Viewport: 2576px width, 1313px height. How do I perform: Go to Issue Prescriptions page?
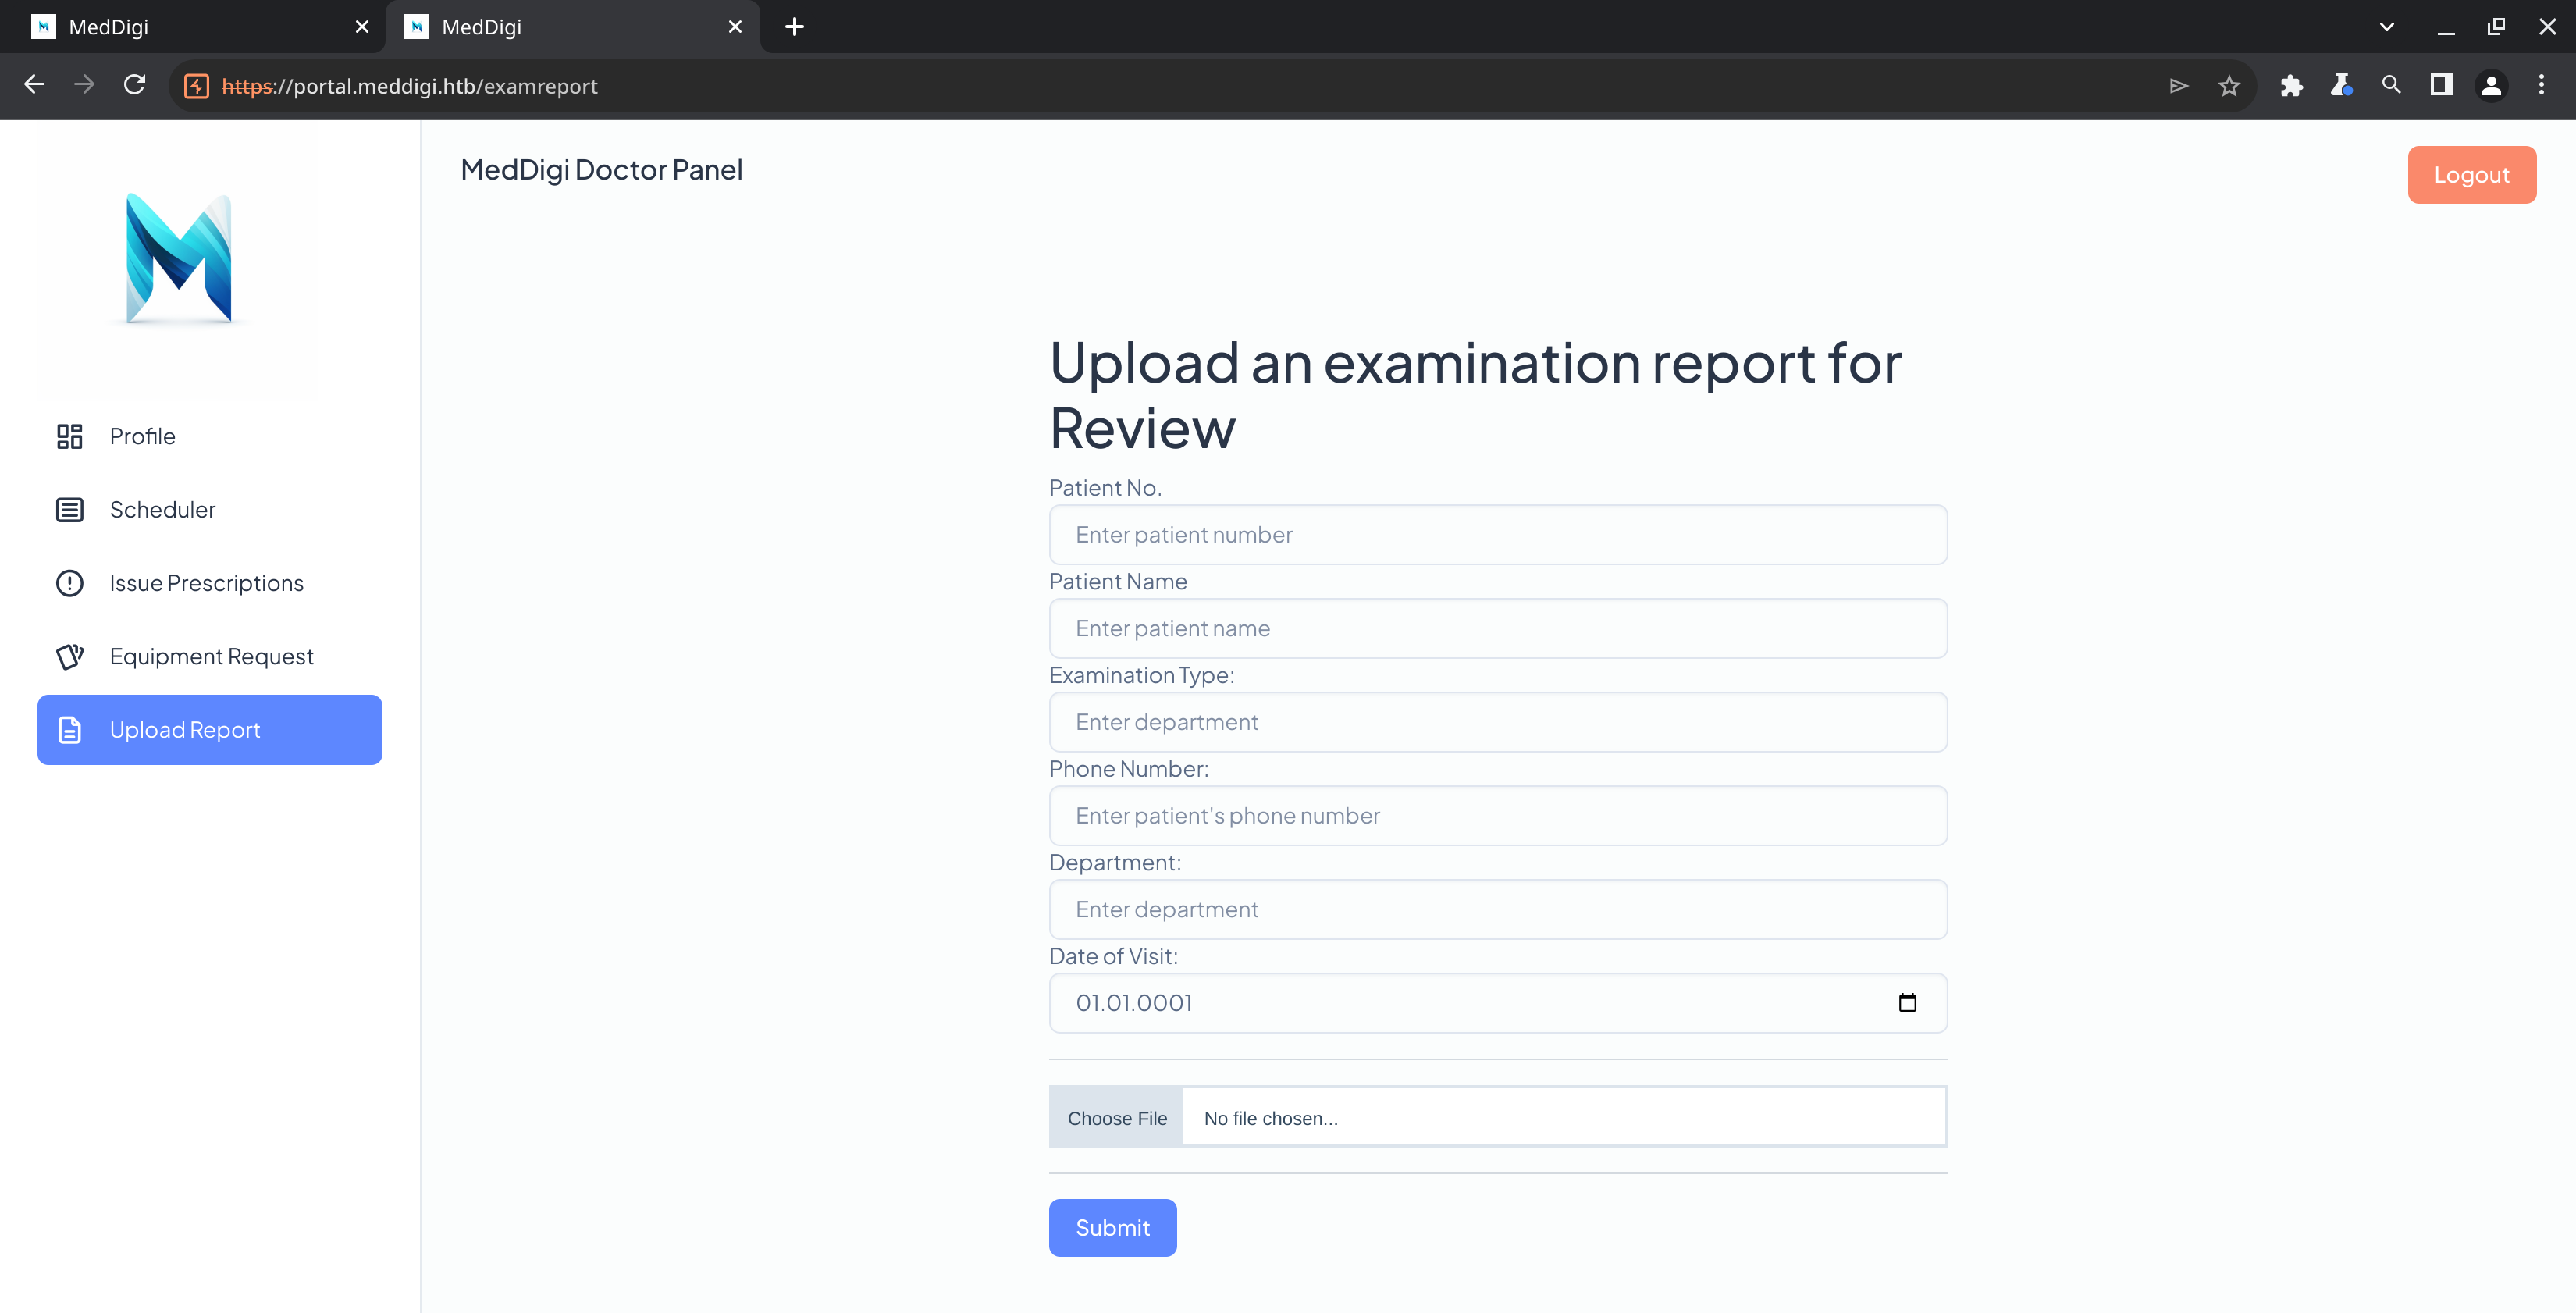[x=210, y=583]
